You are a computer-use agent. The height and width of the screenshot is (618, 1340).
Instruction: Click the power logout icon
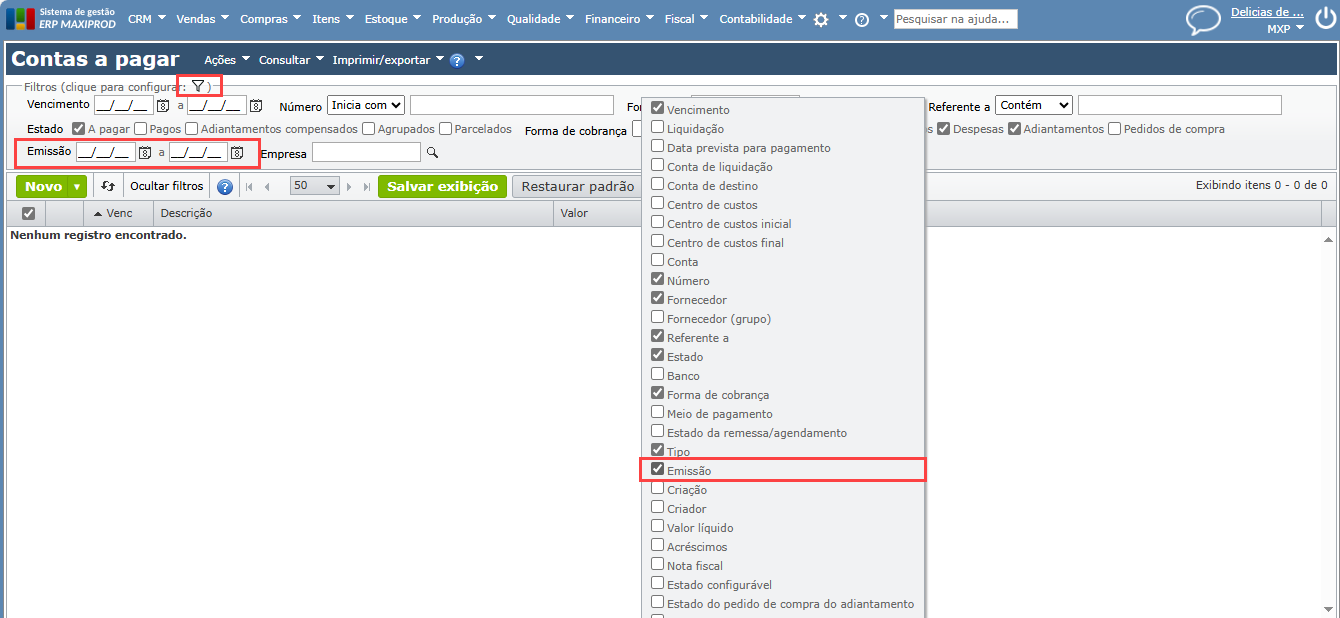coord(1324,18)
